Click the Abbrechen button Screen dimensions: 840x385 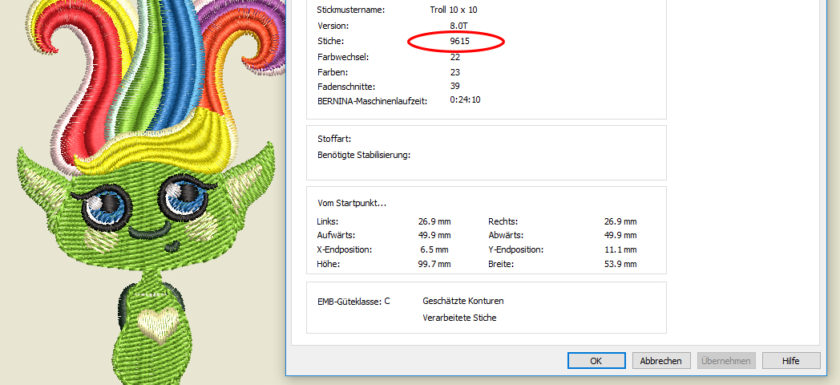(661, 360)
